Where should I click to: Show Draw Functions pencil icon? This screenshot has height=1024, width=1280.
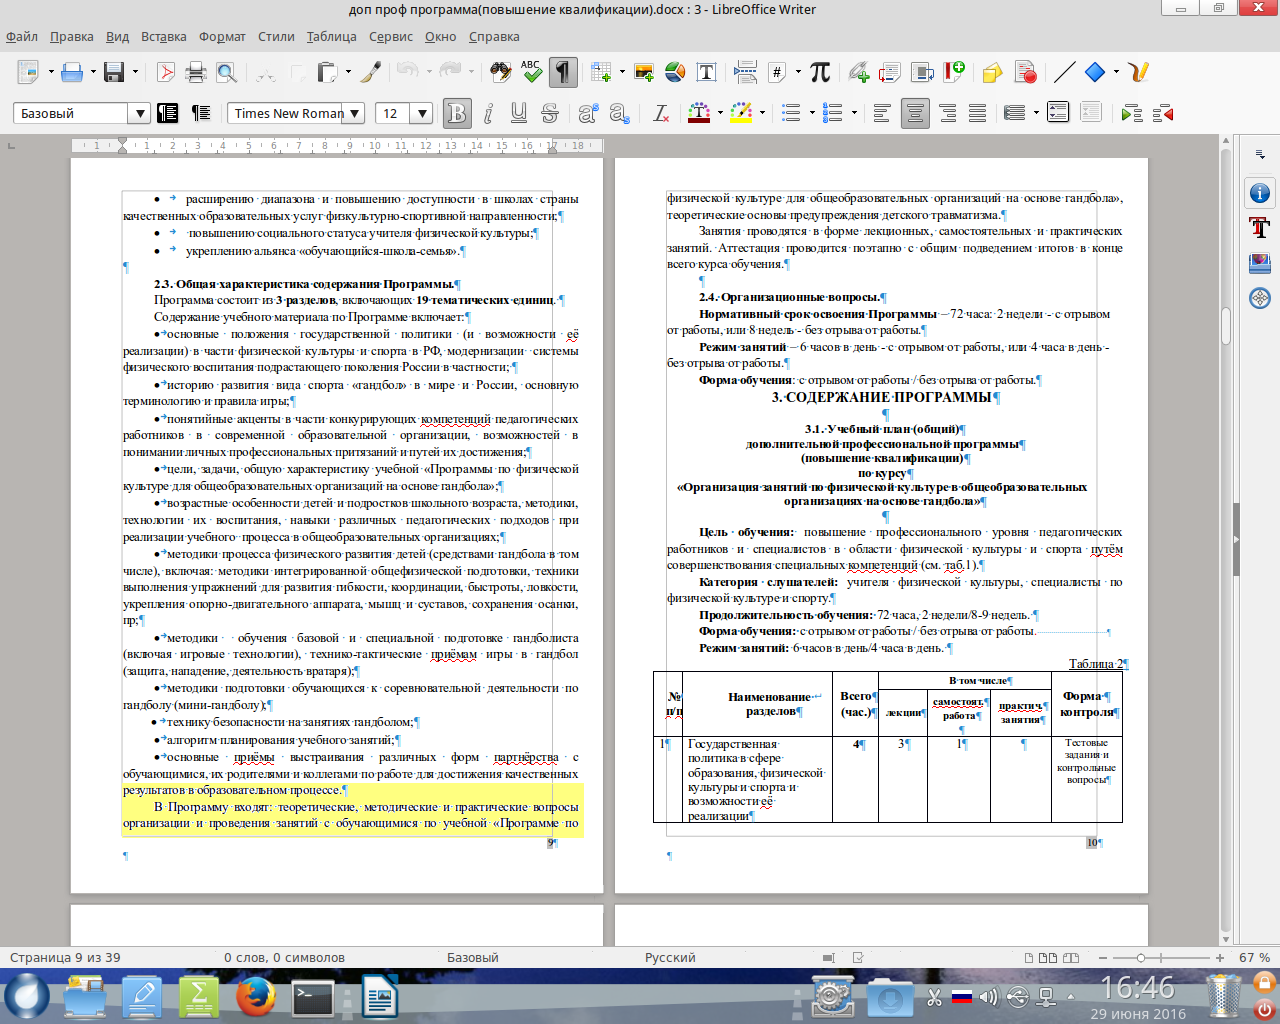pyautogui.click(x=1138, y=72)
